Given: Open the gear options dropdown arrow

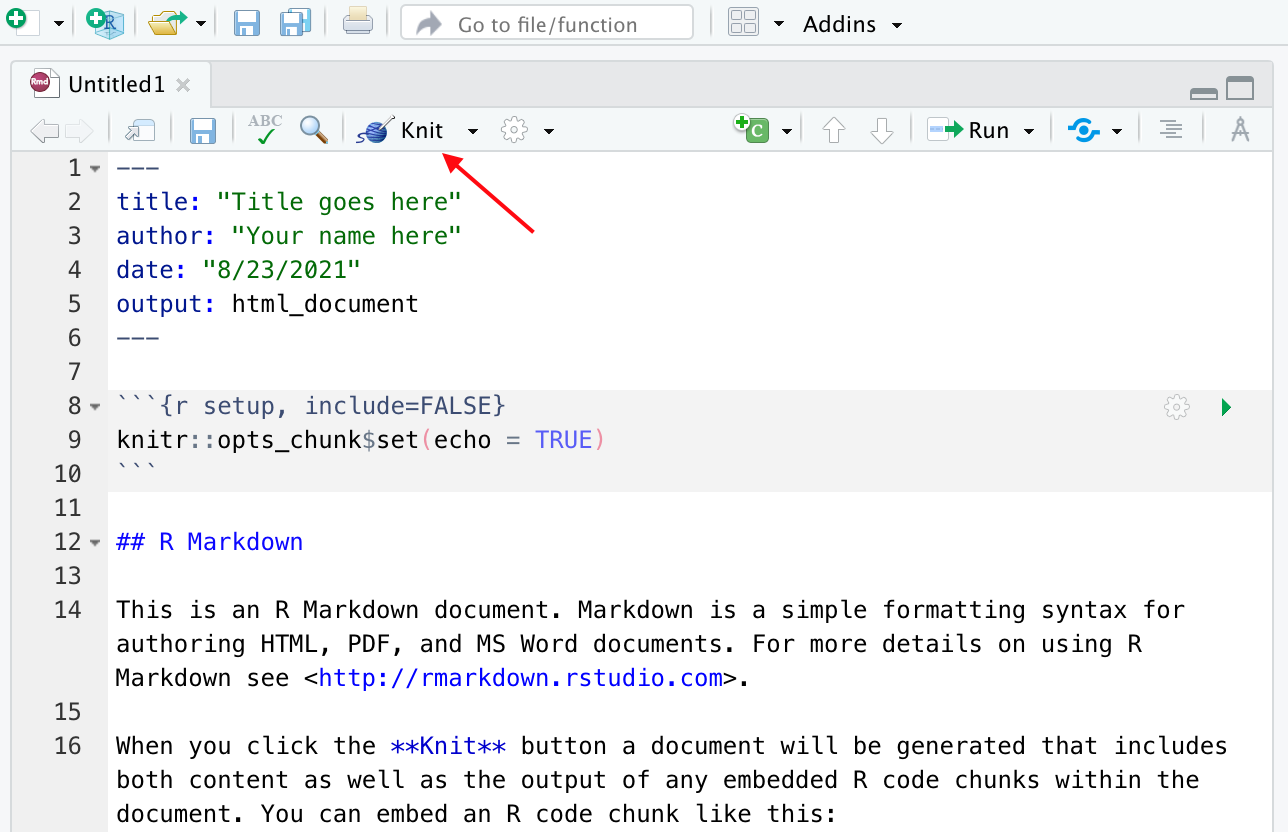Looking at the screenshot, I should tap(549, 131).
